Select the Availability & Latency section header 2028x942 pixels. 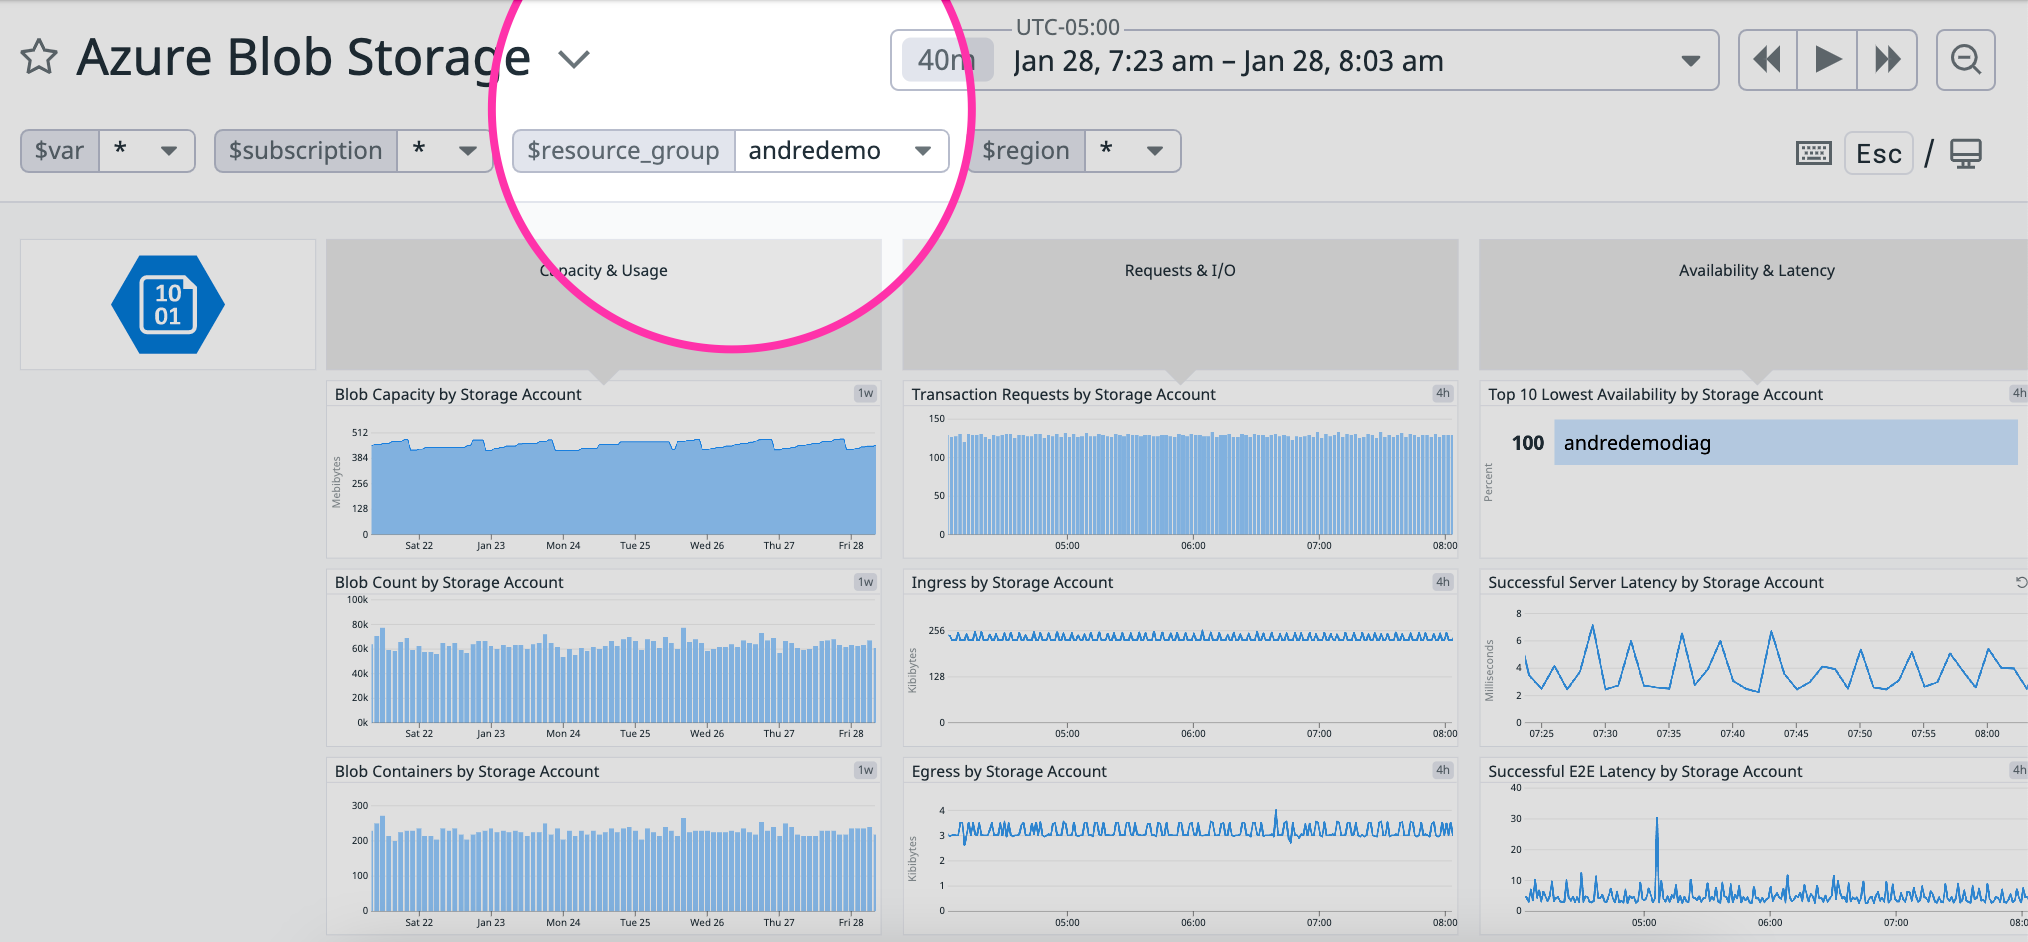(1756, 270)
